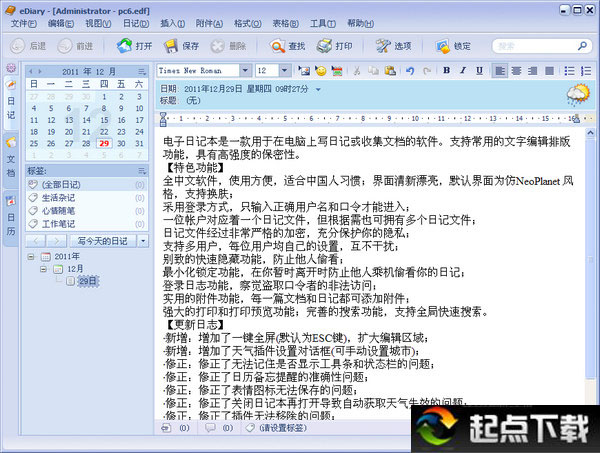The width and height of the screenshot is (600, 453).
Task: Go to the previous month in calendar
Action: click(31, 72)
